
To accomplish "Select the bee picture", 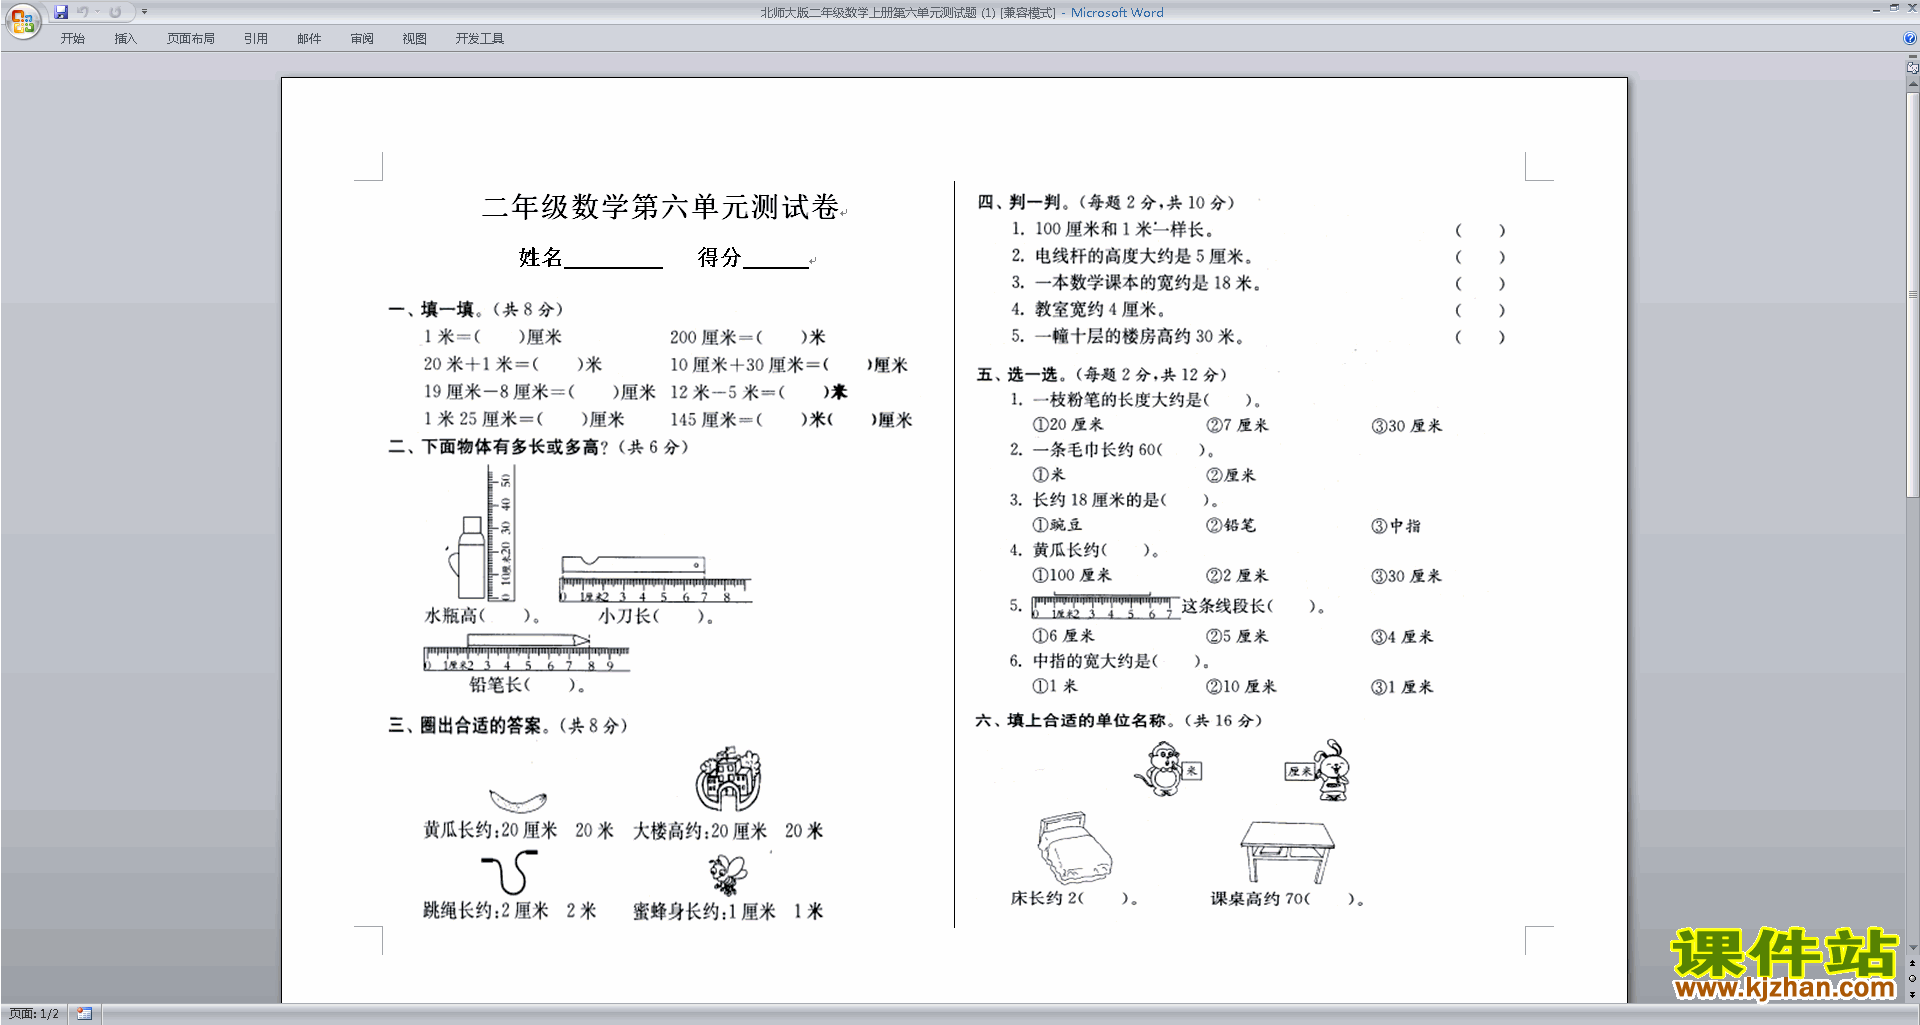I will pos(727,874).
